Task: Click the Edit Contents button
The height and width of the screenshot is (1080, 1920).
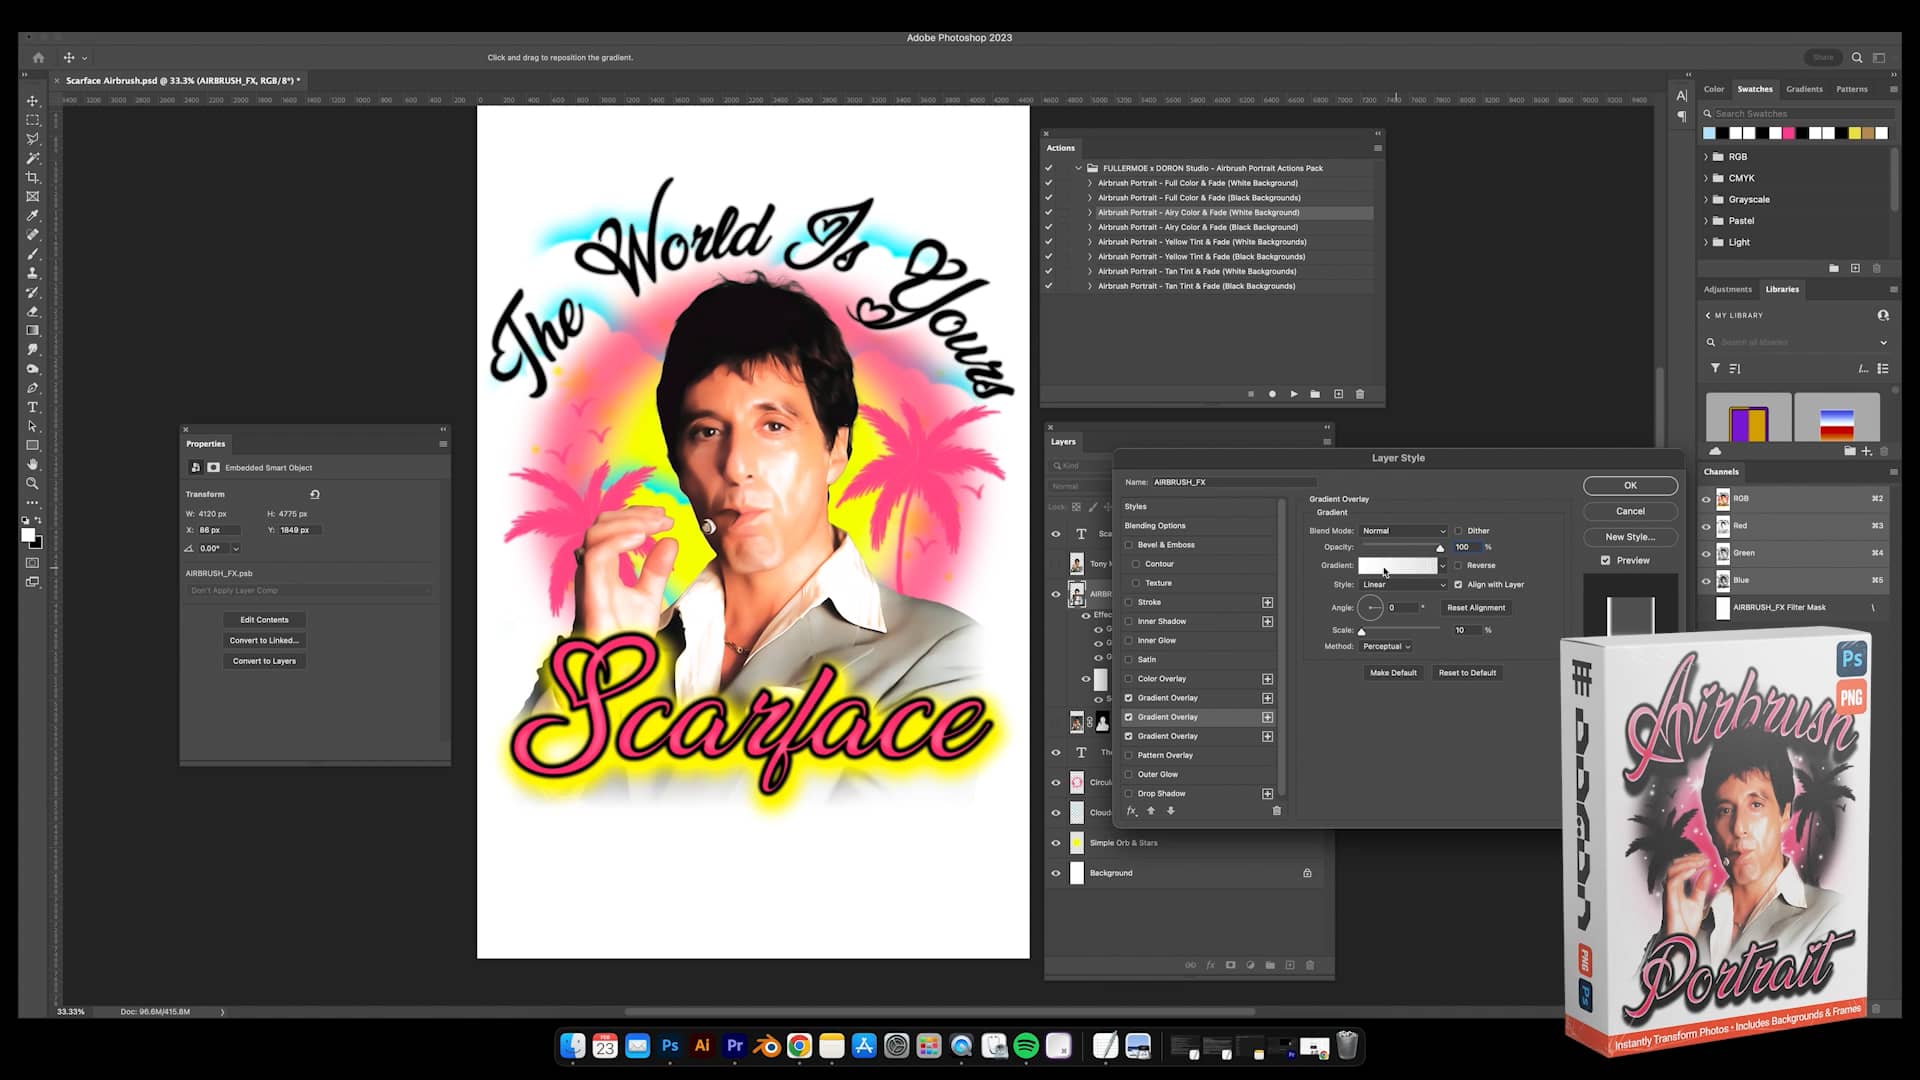Action: tap(264, 619)
